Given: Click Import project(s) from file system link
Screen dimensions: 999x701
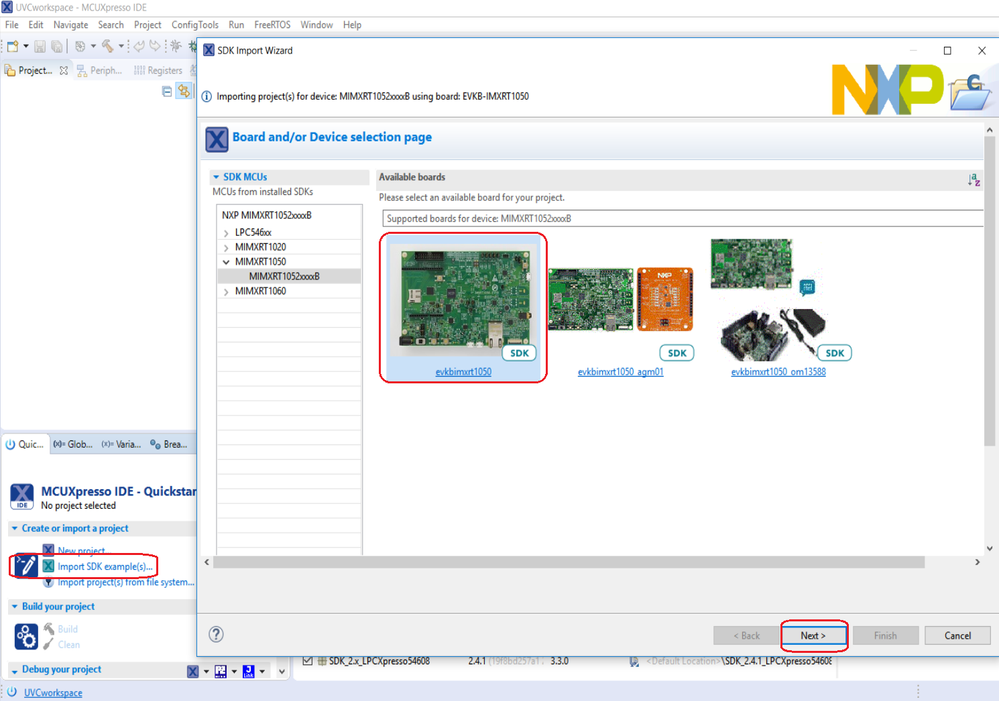Looking at the screenshot, I should click(x=126, y=582).
